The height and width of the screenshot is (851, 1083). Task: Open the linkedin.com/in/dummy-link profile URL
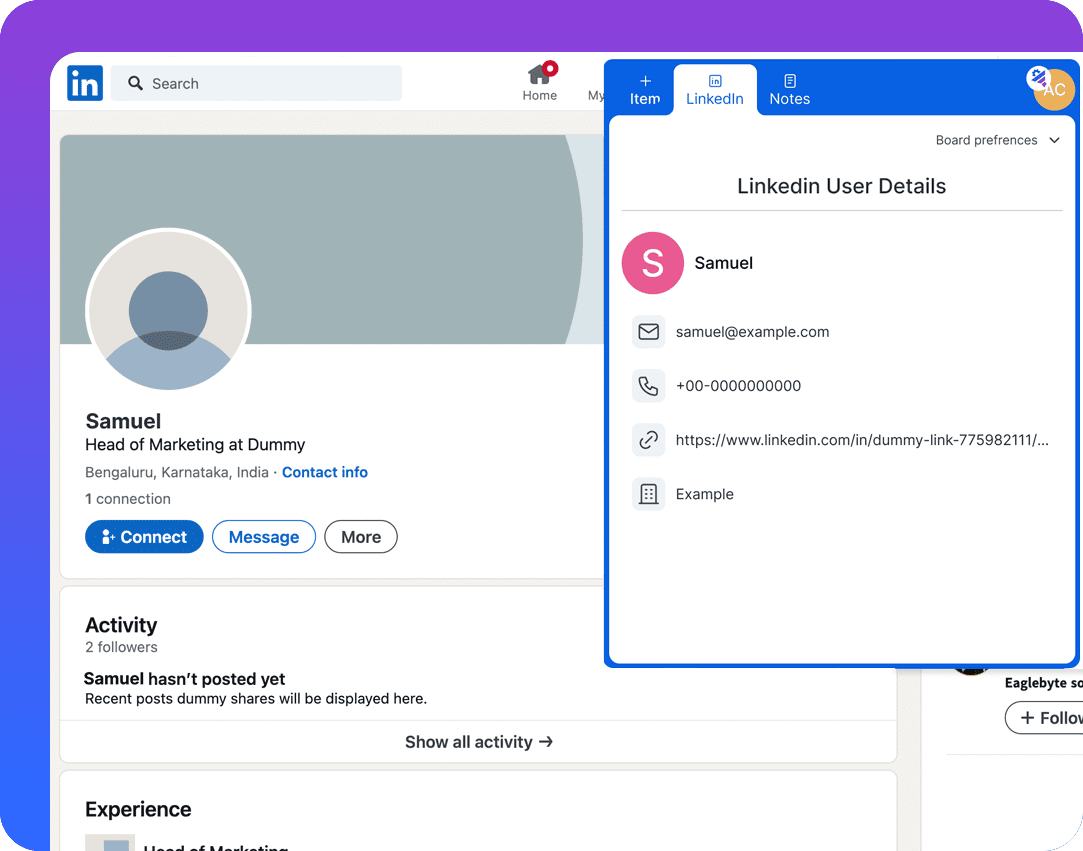862,440
